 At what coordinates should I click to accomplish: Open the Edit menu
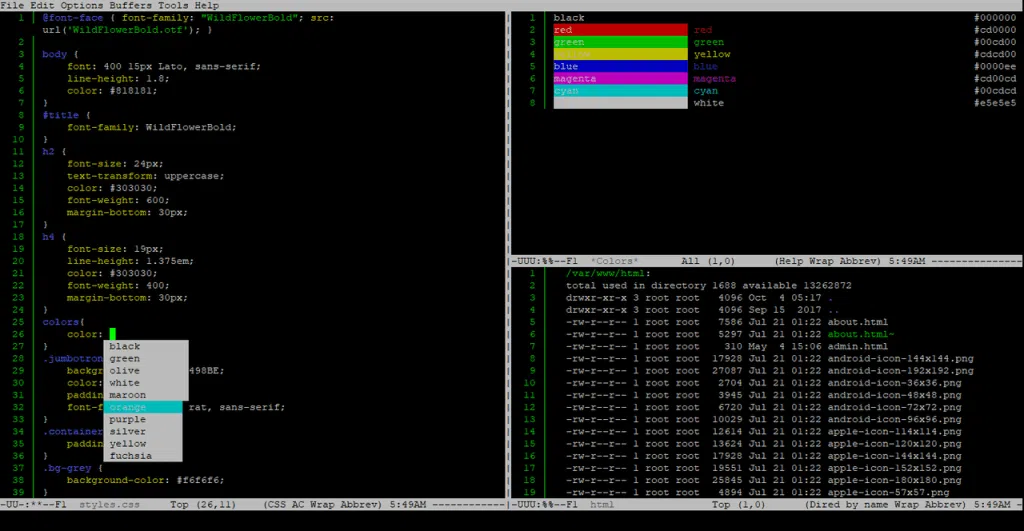[42, 5]
